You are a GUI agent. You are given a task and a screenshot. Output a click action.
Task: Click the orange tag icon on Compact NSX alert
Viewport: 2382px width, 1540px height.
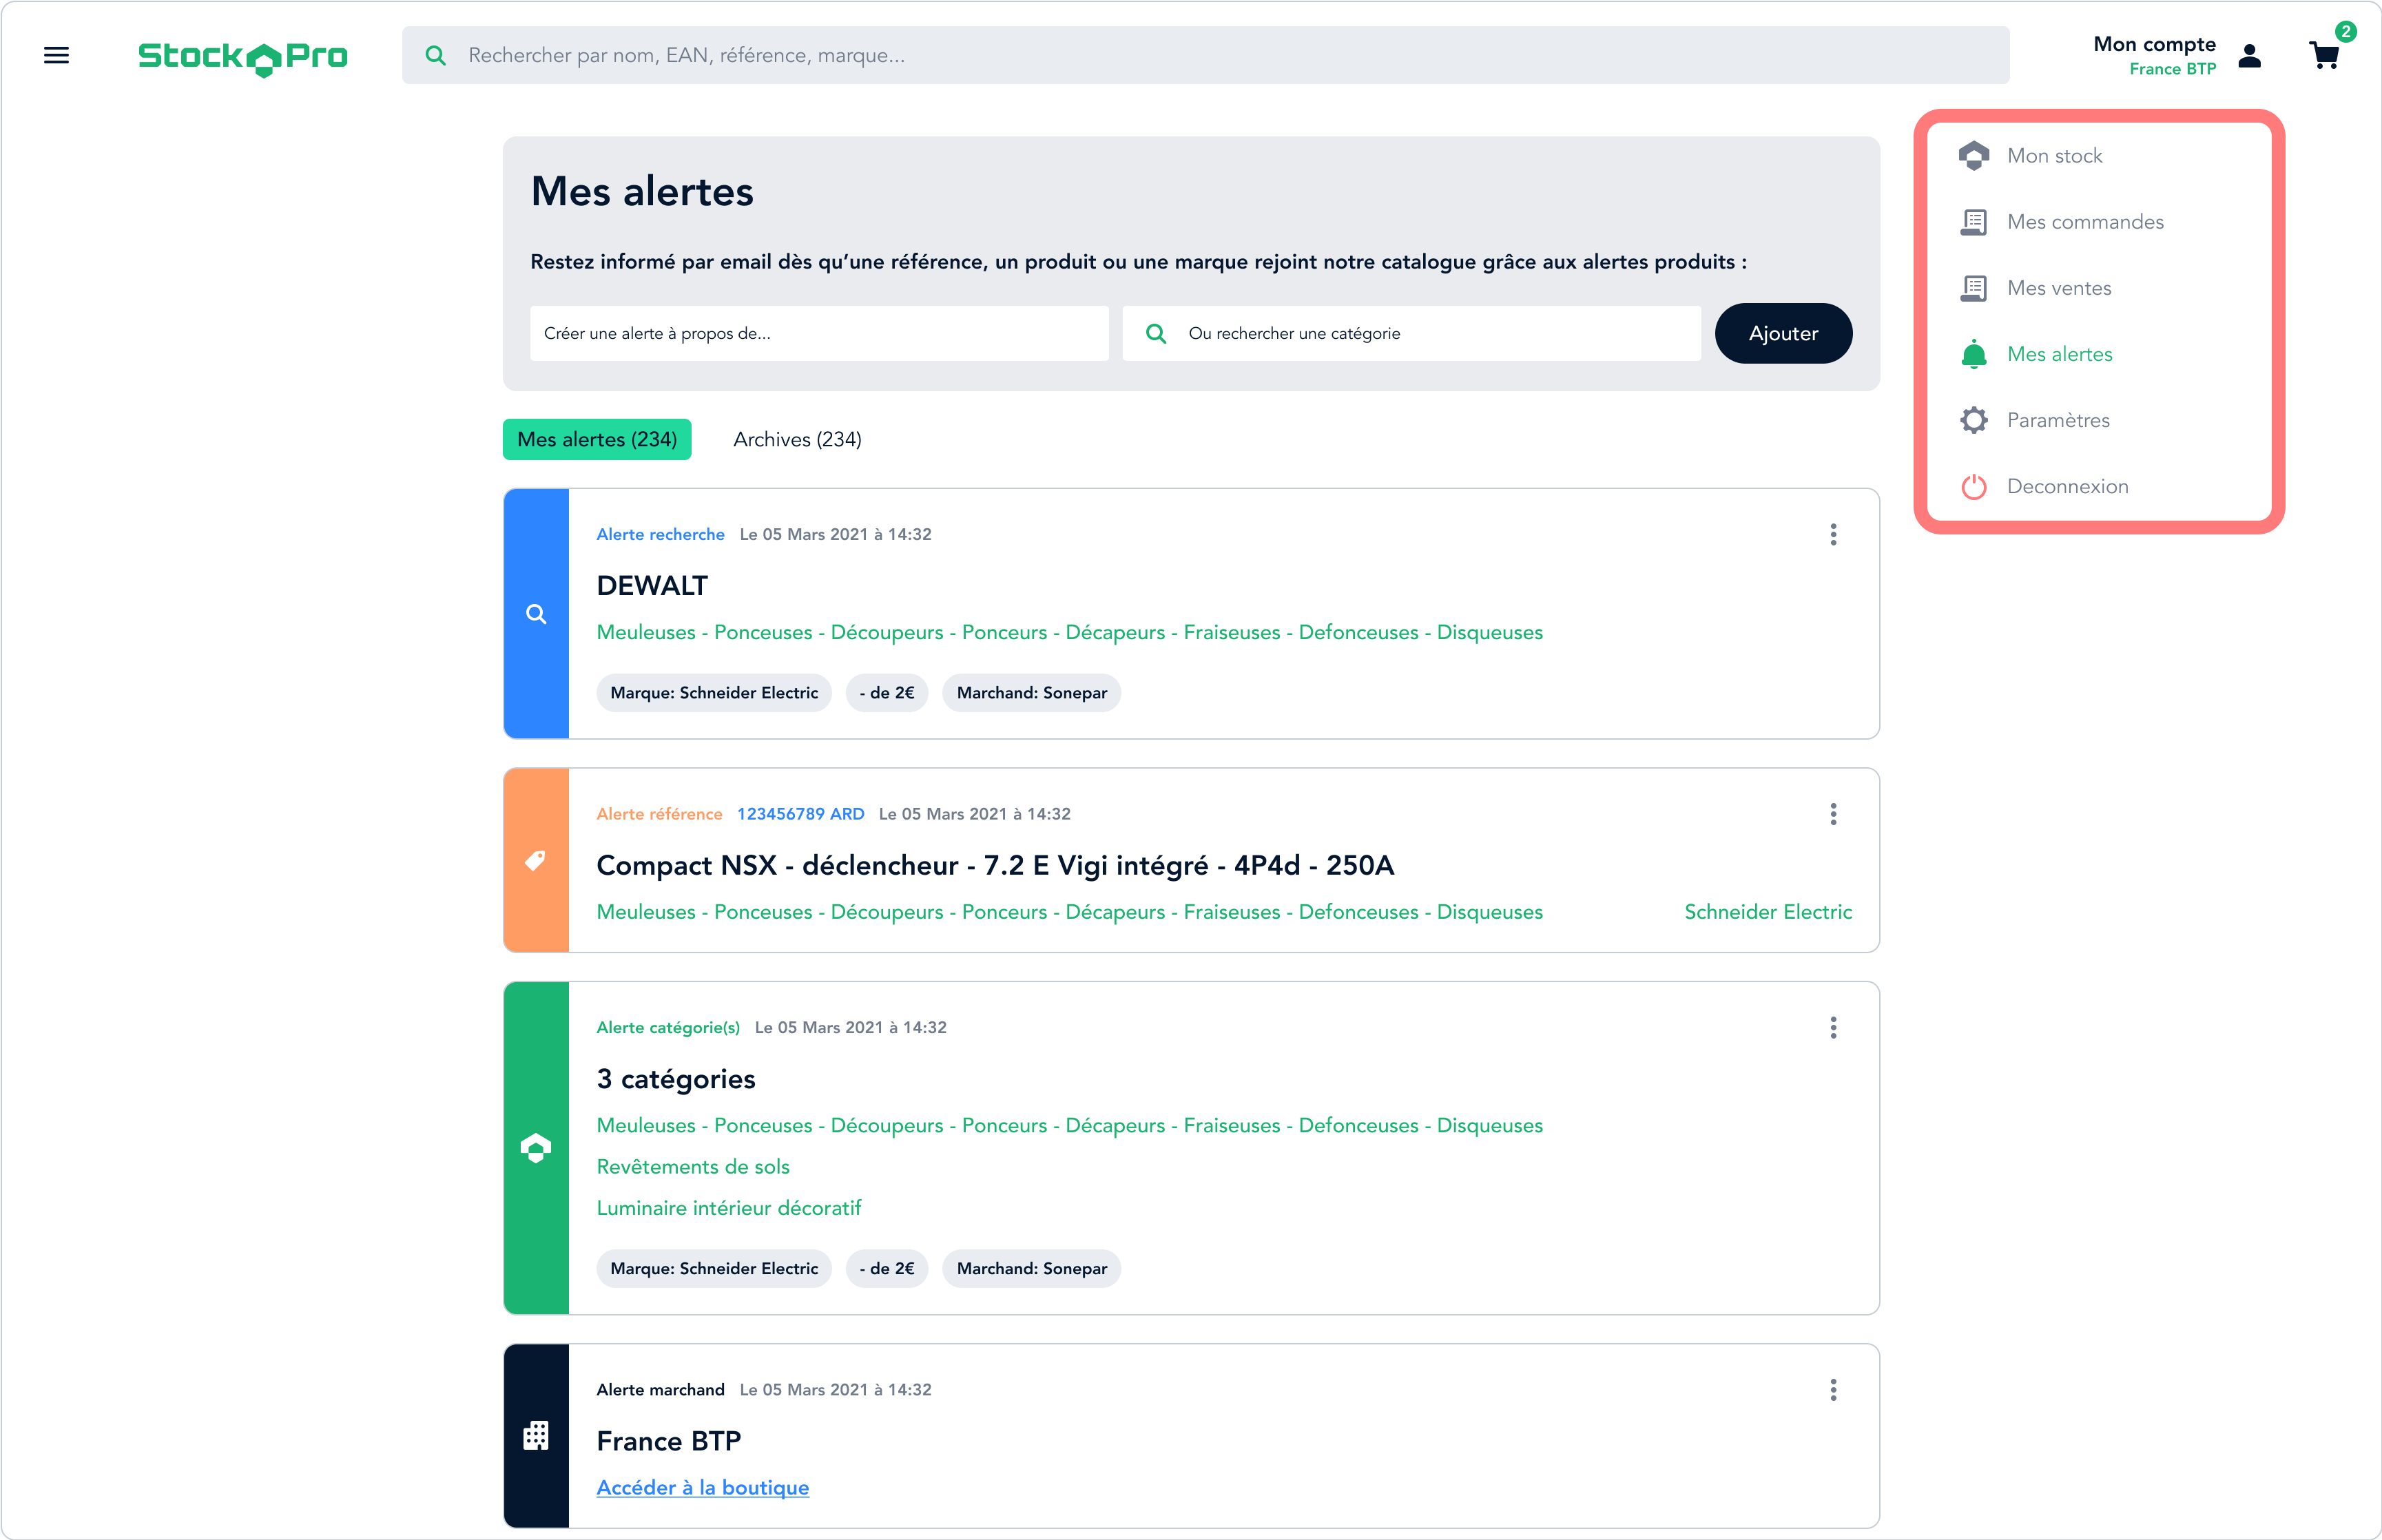point(536,860)
